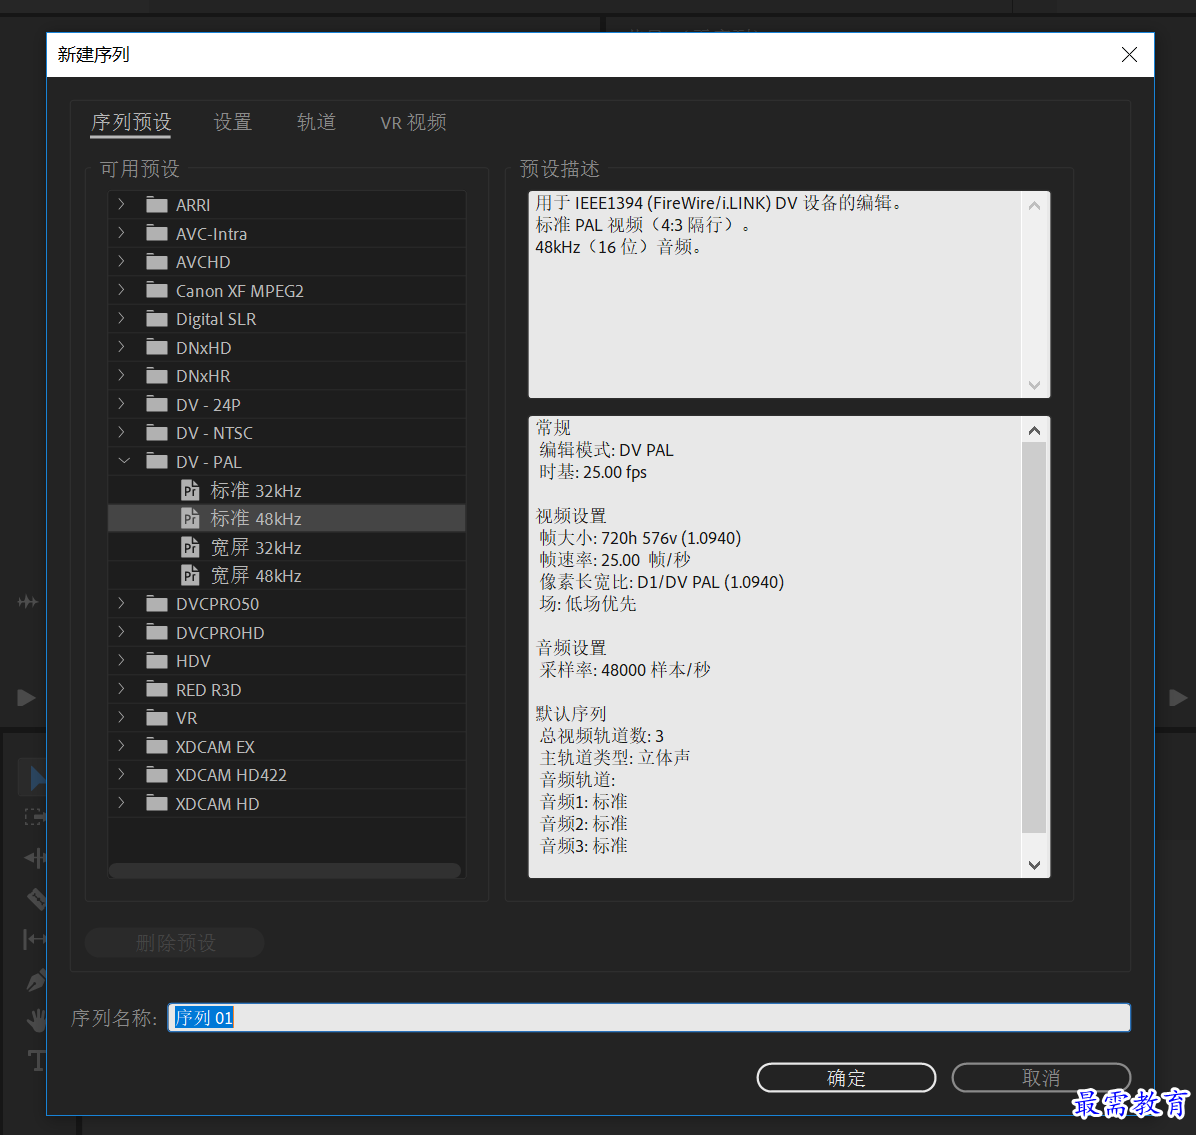Select the DVCPROHD folder entry

[287, 632]
